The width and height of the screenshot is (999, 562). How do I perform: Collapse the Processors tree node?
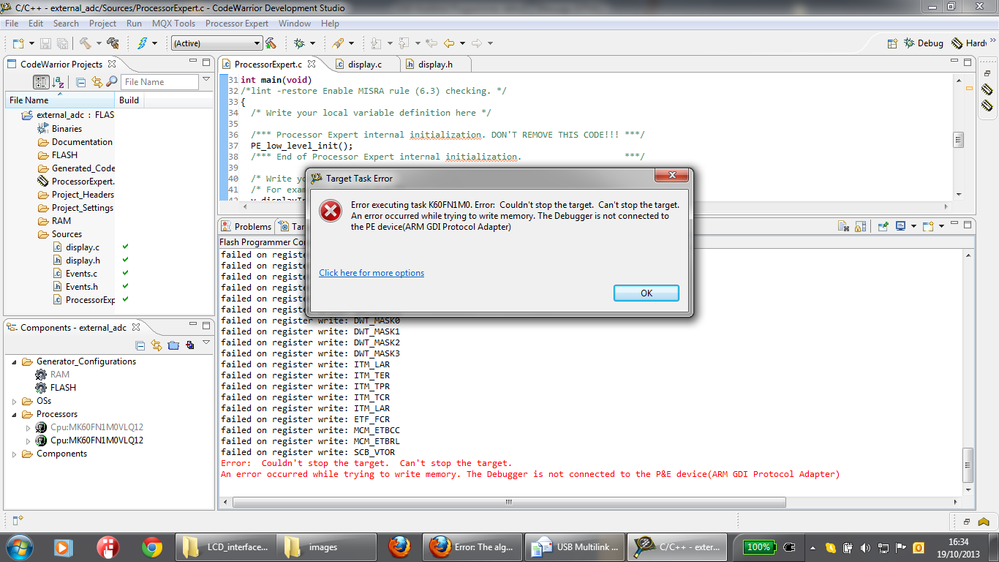[x=14, y=415]
